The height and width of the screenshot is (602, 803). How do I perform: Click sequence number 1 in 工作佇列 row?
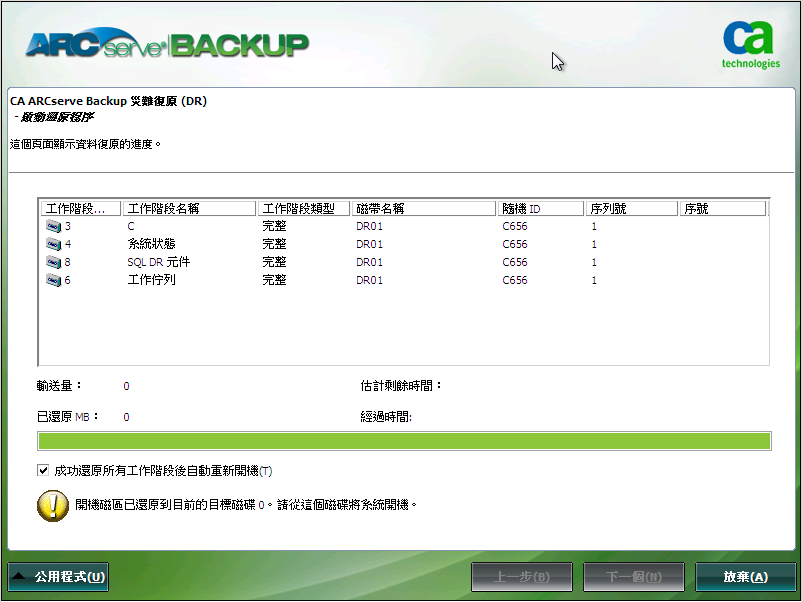coord(594,280)
